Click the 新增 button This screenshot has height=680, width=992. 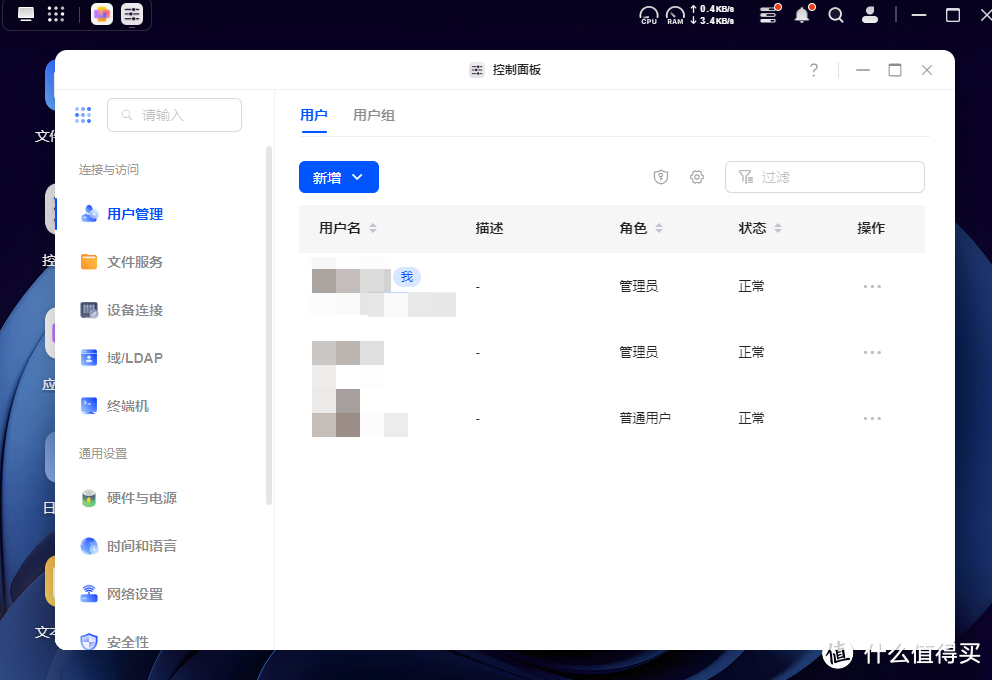[x=330, y=176]
